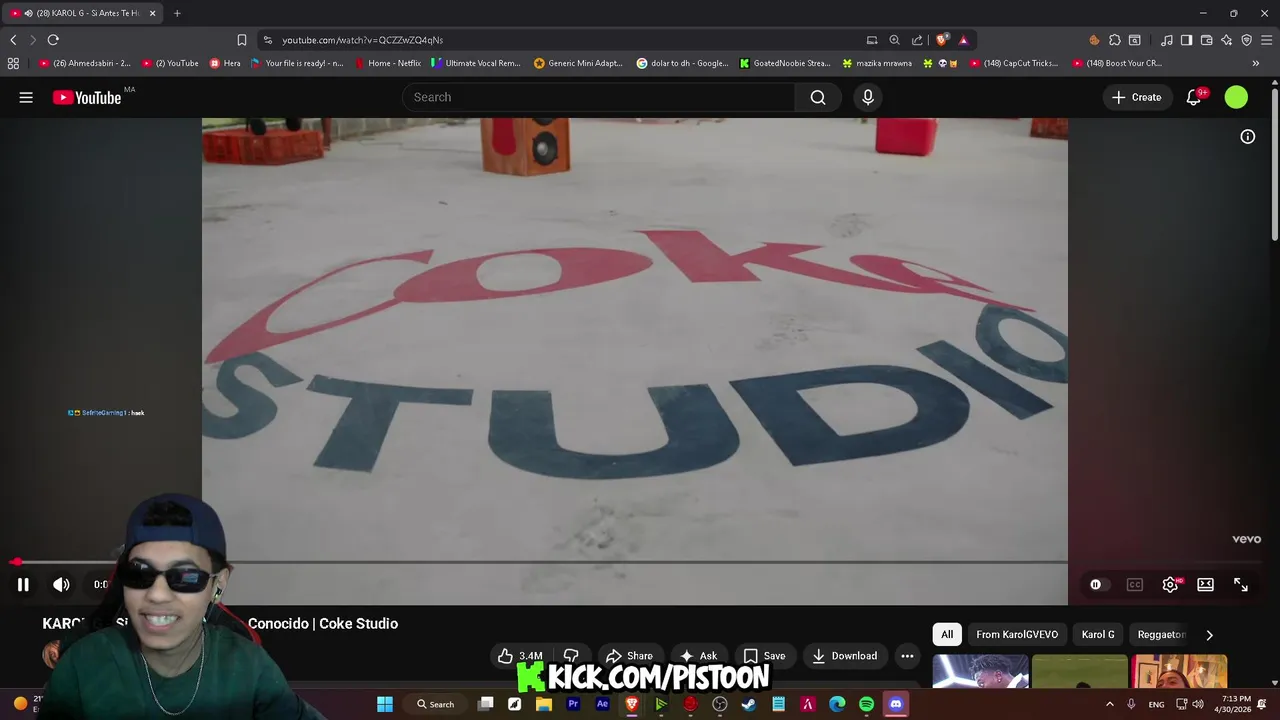Bookmark this page icon
The image size is (1280, 720).
(x=241, y=40)
